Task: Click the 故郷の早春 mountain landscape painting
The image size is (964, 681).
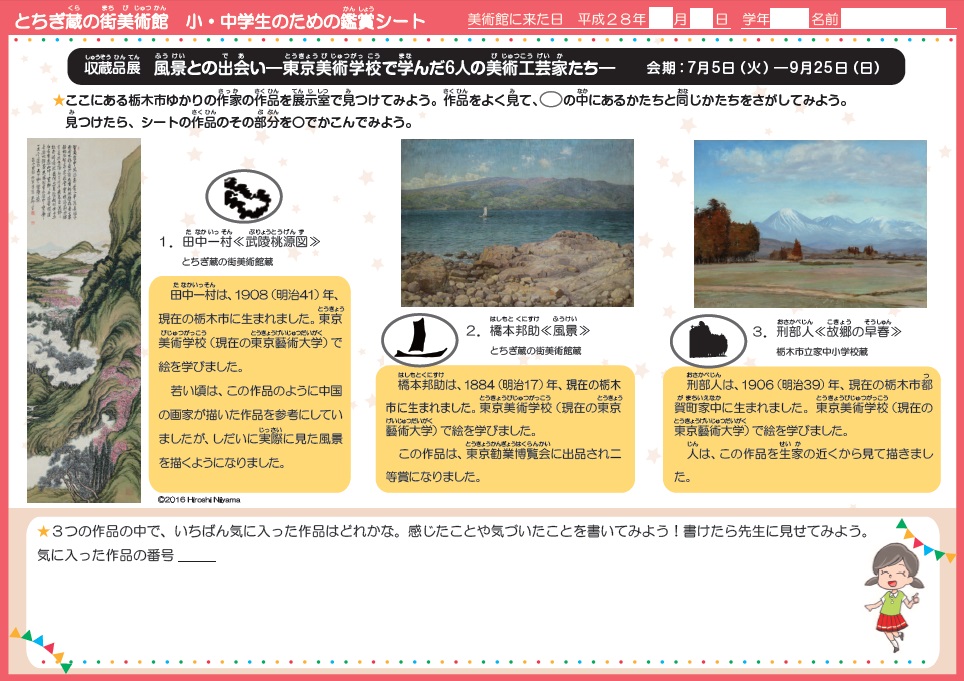Action: [810, 224]
